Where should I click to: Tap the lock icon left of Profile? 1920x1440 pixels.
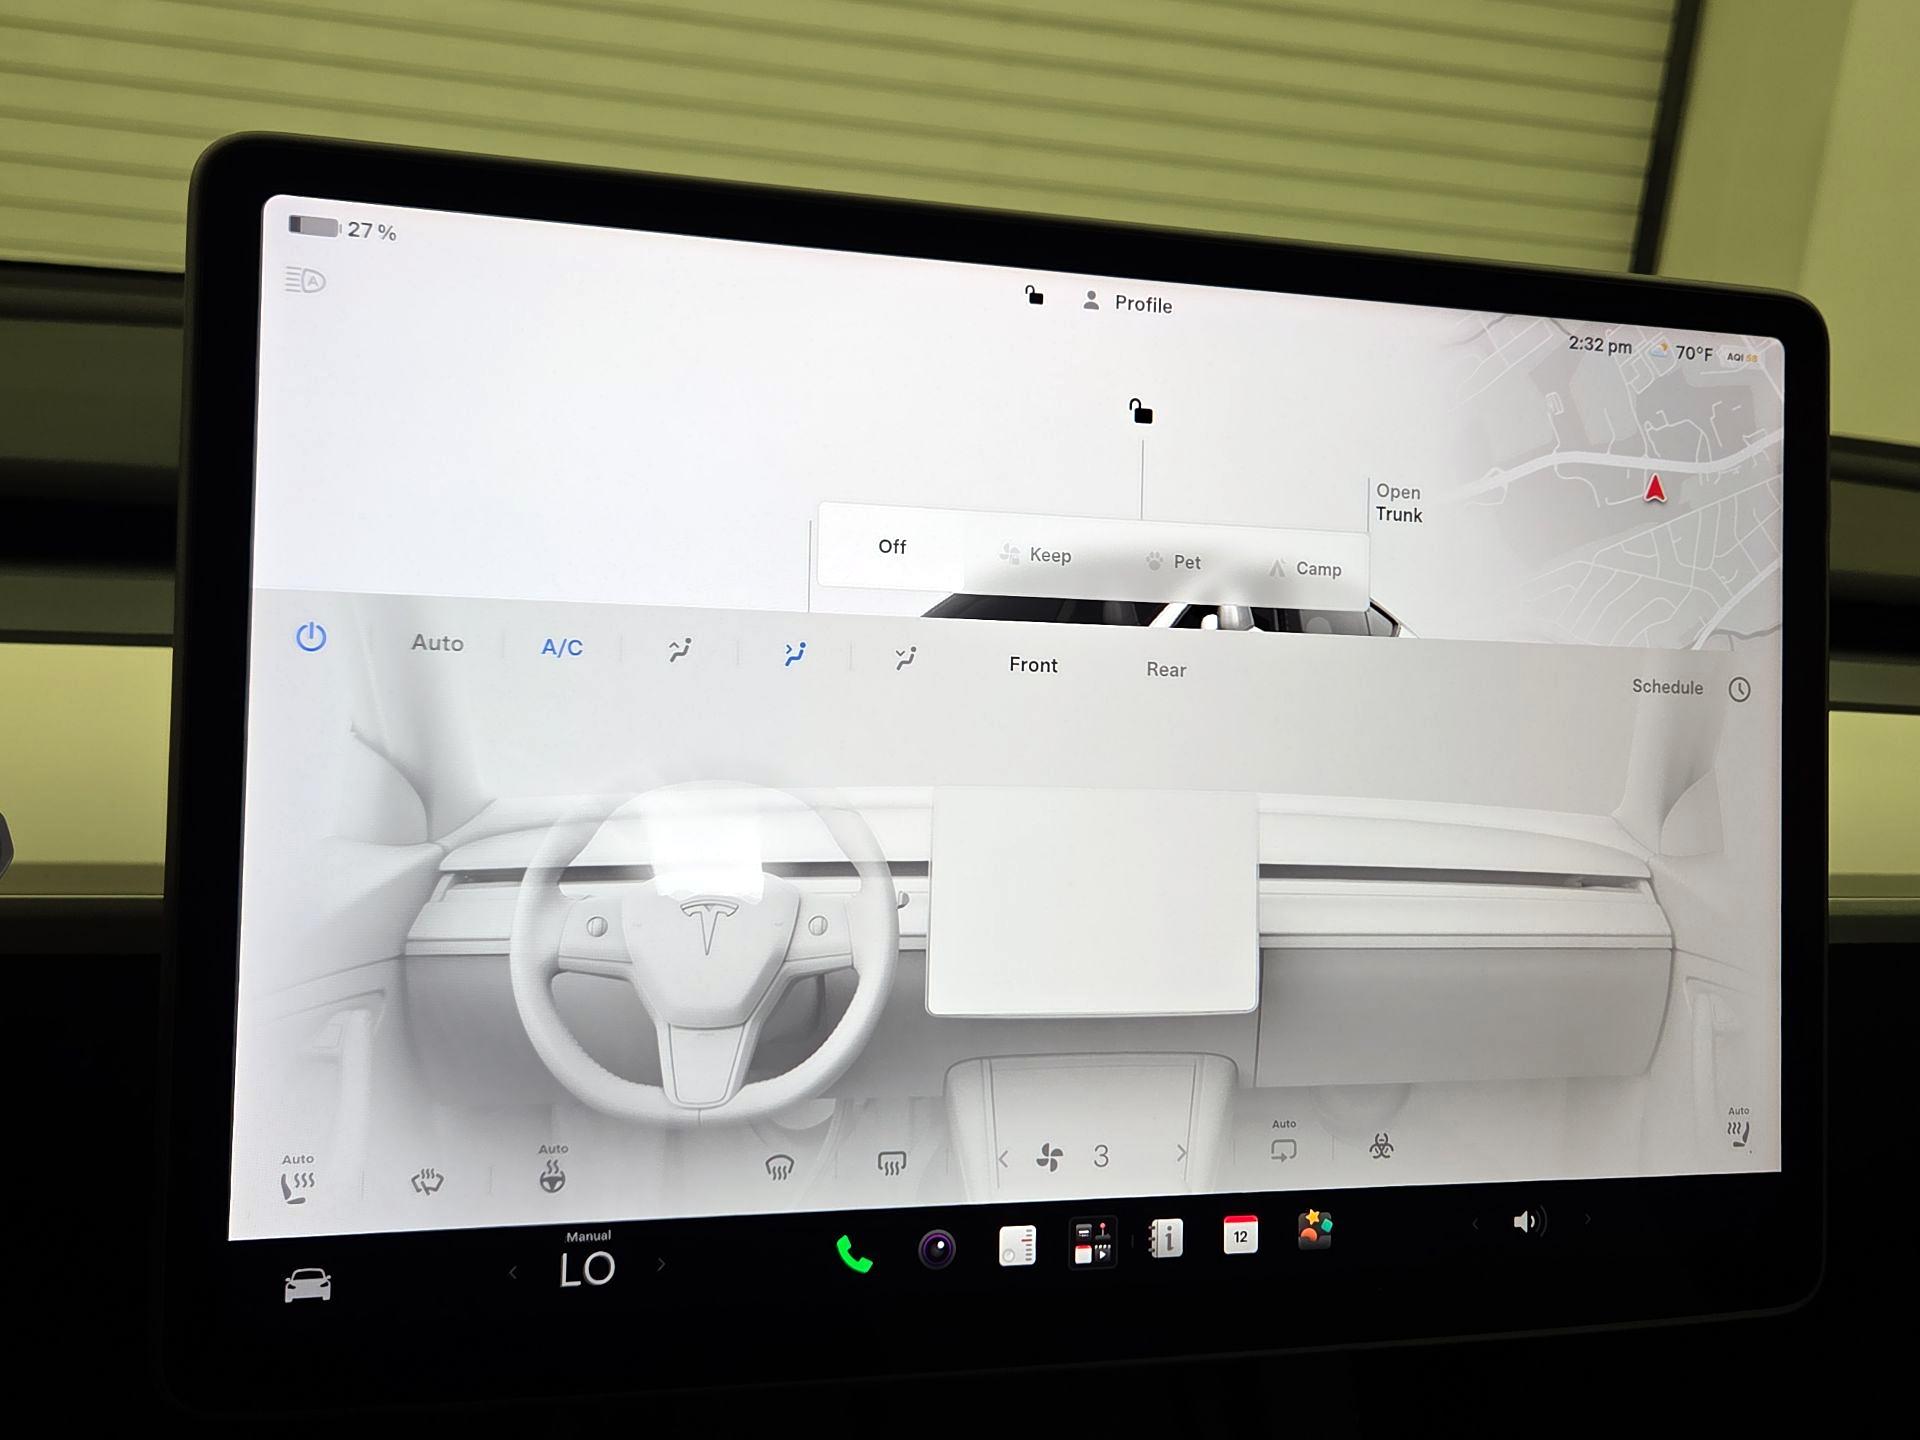click(x=1034, y=295)
